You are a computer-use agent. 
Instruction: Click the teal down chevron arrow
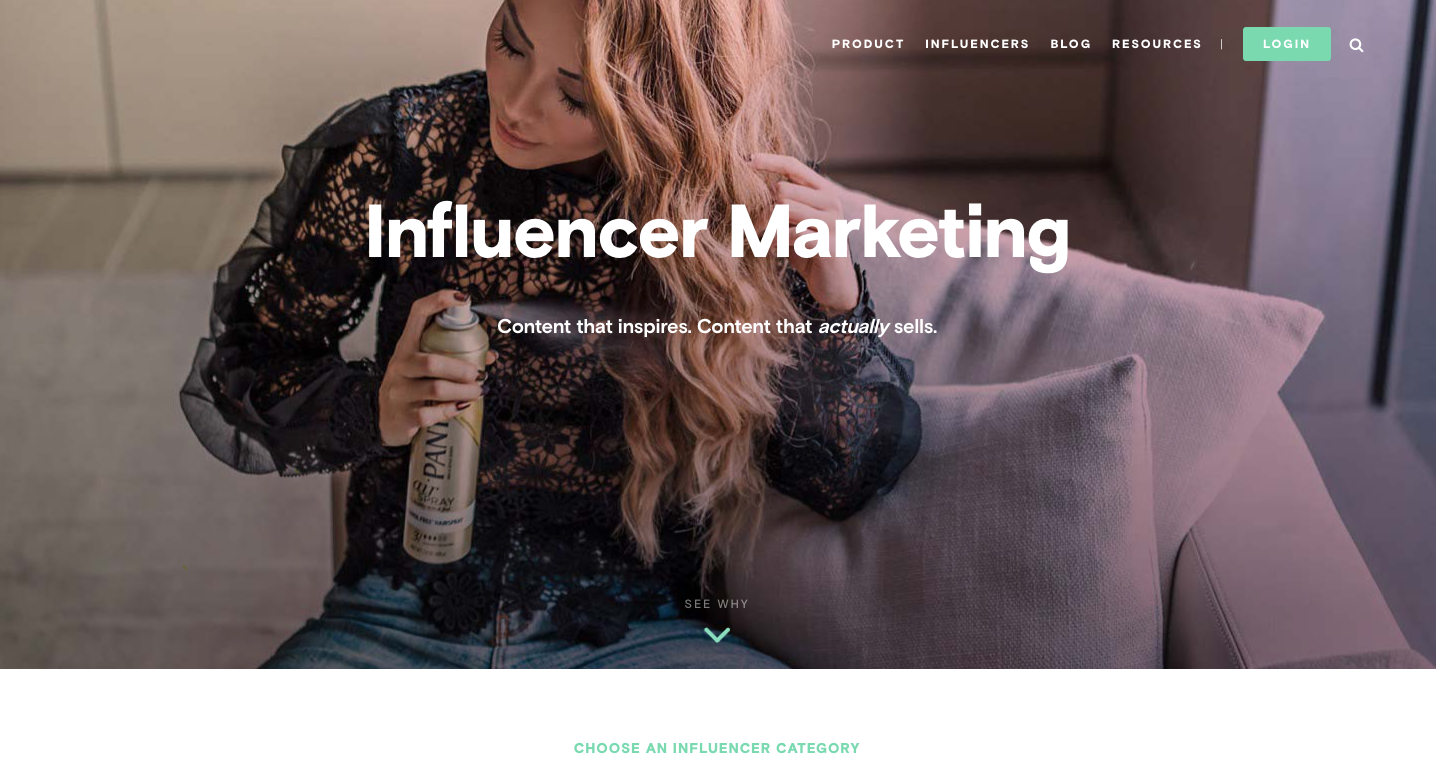[x=717, y=634]
